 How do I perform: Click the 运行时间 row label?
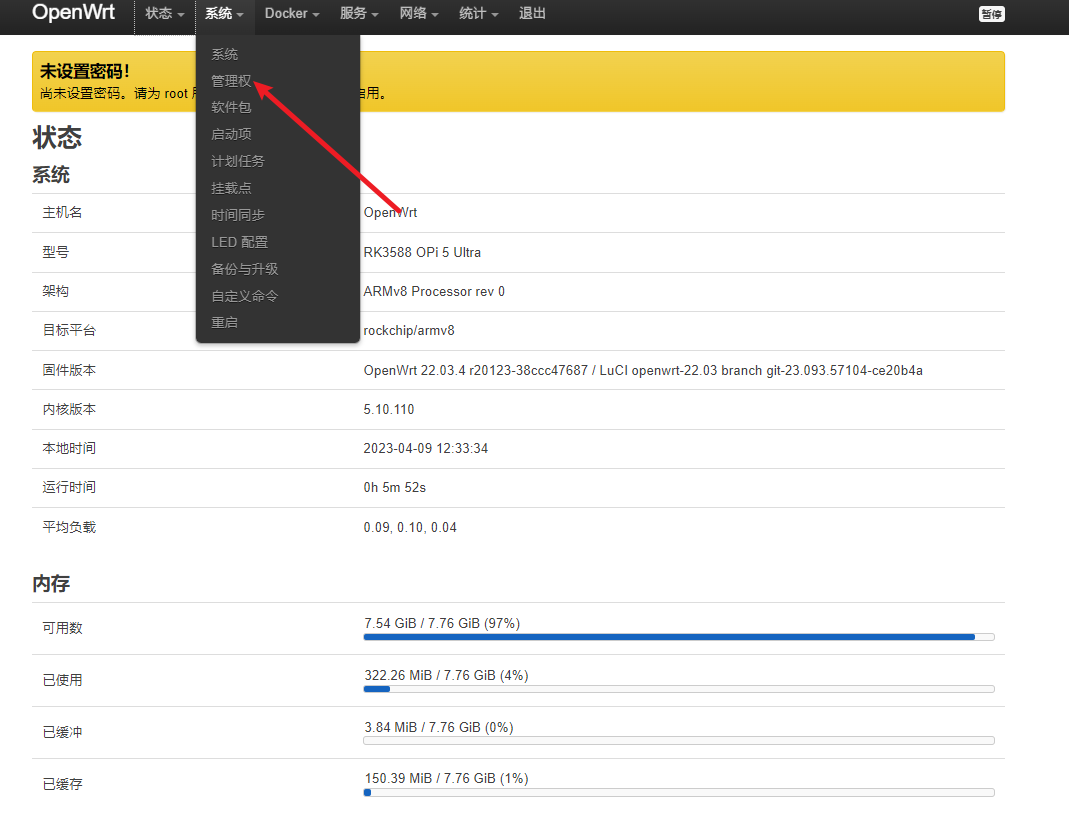[x=69, y=487]
